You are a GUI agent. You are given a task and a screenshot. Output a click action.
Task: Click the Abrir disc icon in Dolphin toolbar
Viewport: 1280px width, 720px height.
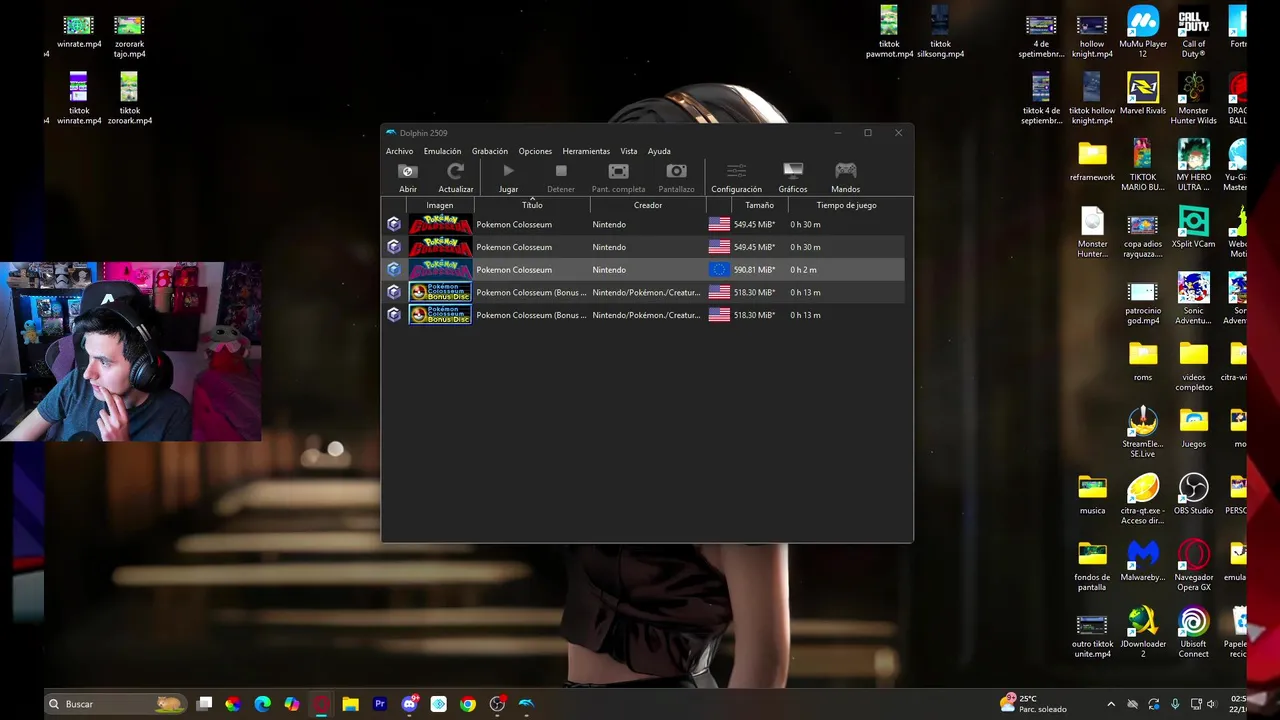pyautogui.click(x=408, y=172)
